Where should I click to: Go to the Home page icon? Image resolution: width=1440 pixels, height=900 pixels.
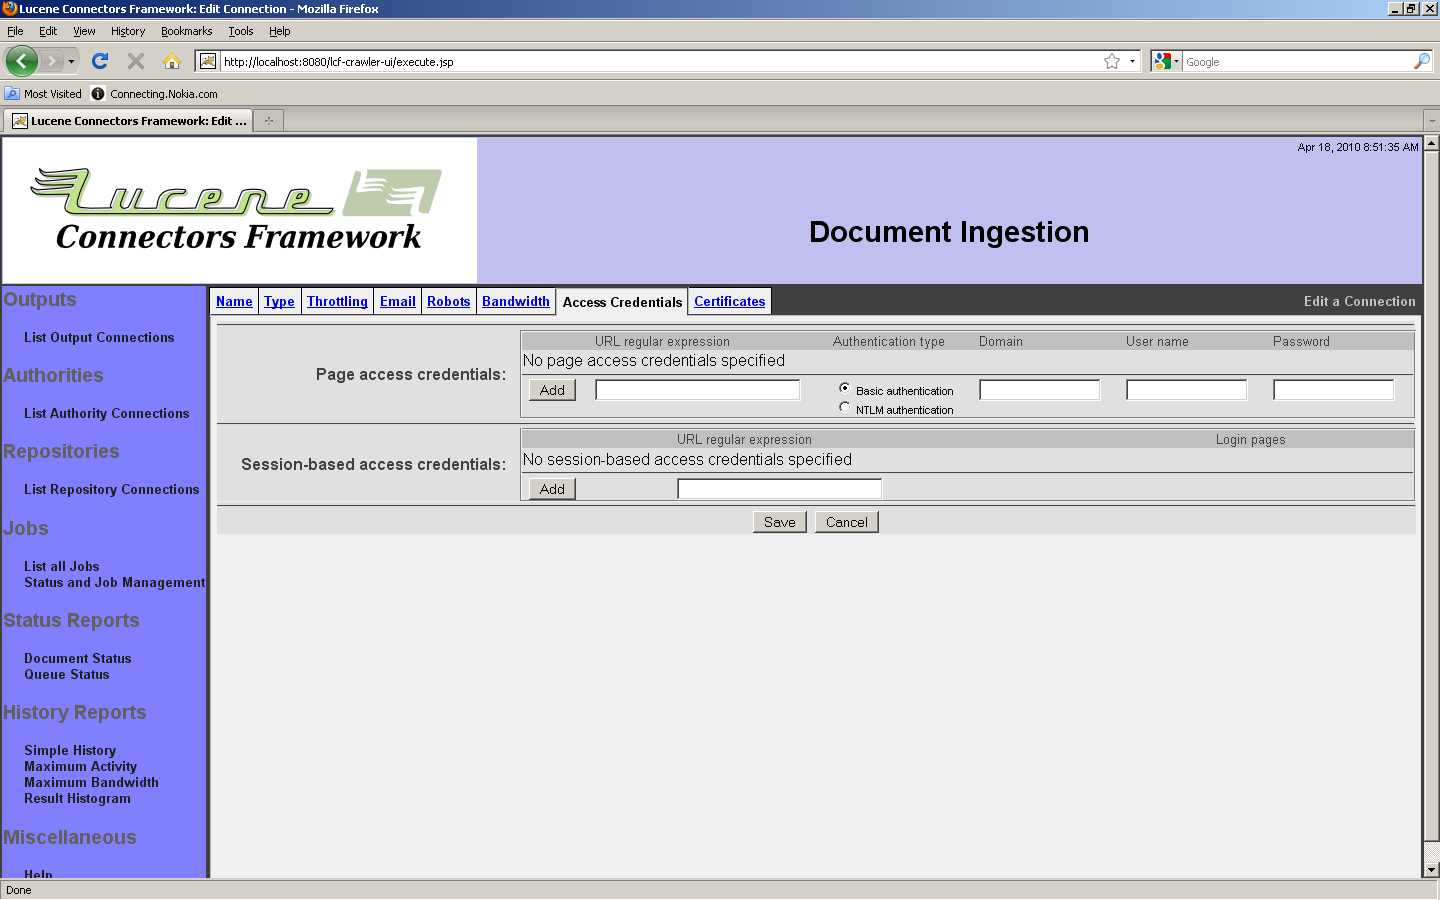172,61
